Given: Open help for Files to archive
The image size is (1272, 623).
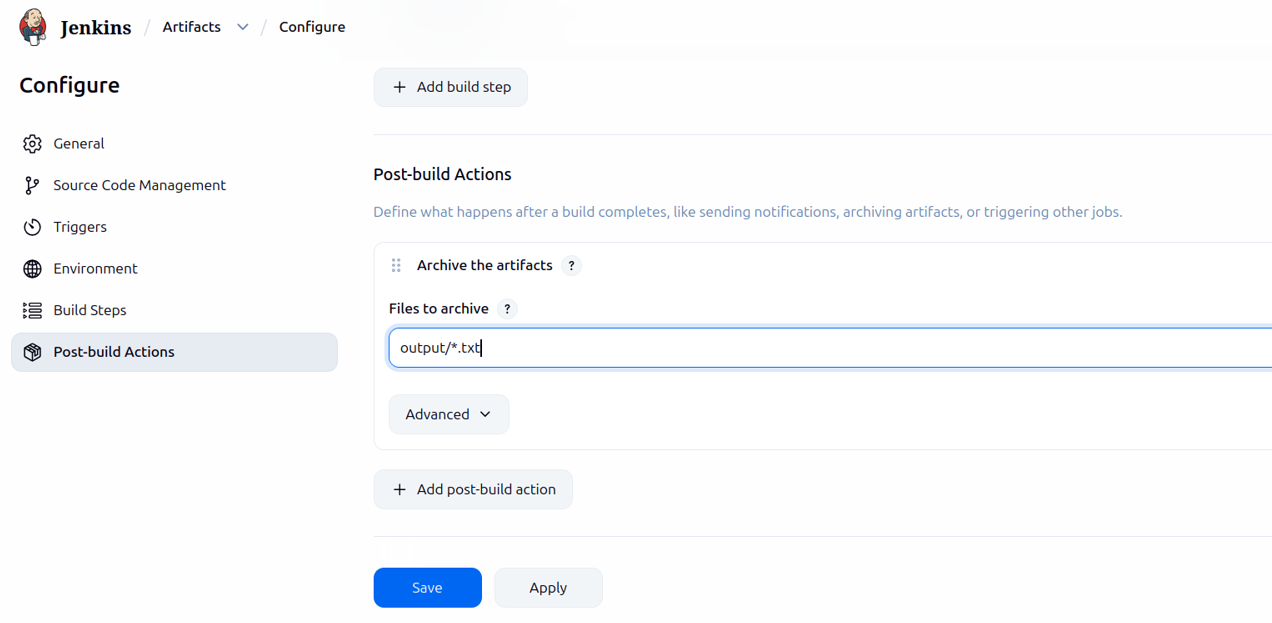Looking at the screenshot, I should pos(507,309).
